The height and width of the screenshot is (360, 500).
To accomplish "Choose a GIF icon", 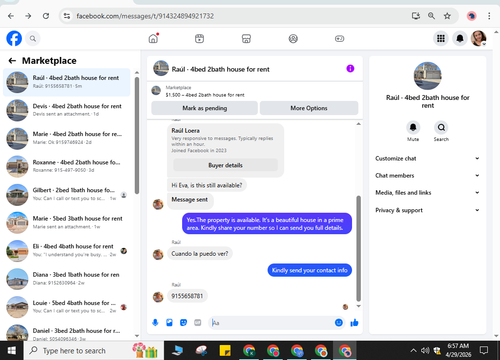I will pos(198,322).
